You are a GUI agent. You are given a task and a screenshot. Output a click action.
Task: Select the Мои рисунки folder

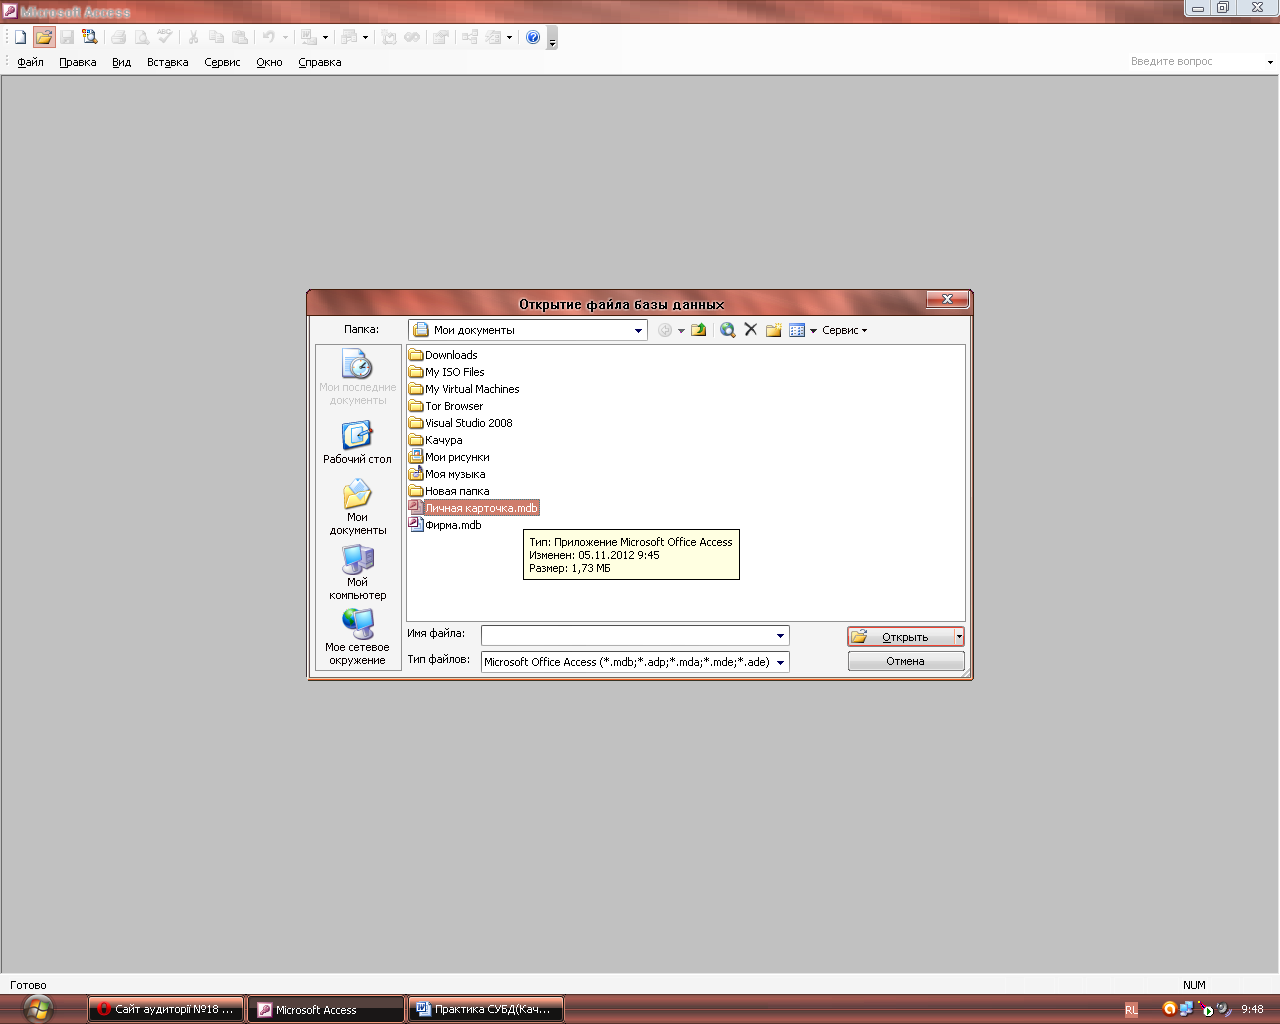tap(449, 457)
